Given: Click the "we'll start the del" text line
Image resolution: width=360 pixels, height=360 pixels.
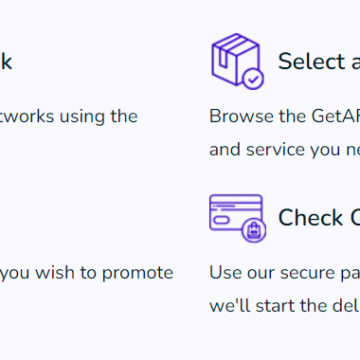Looking at the screenshot, I should pos(285,306).
